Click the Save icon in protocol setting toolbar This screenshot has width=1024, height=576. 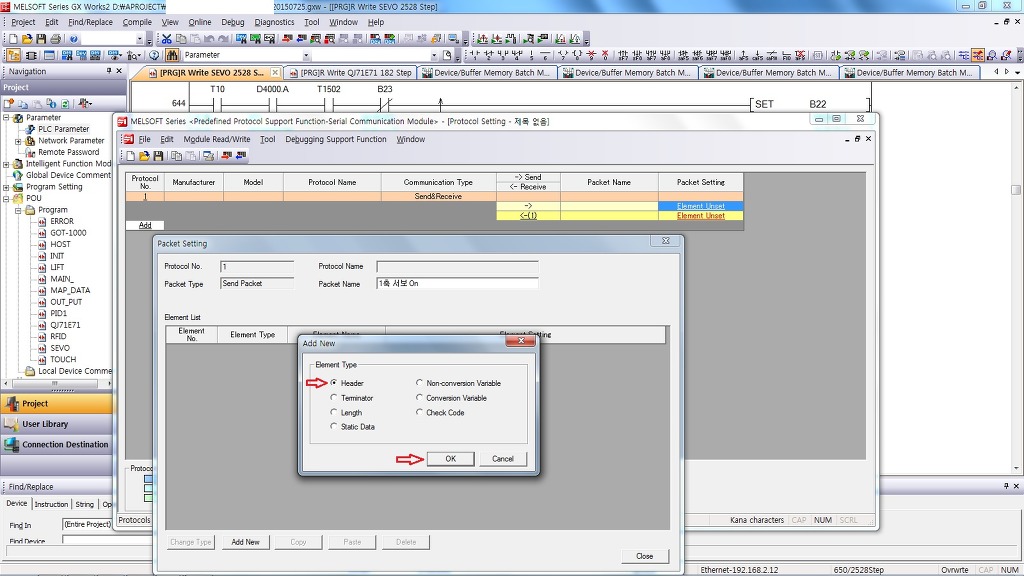click(158, 156)
